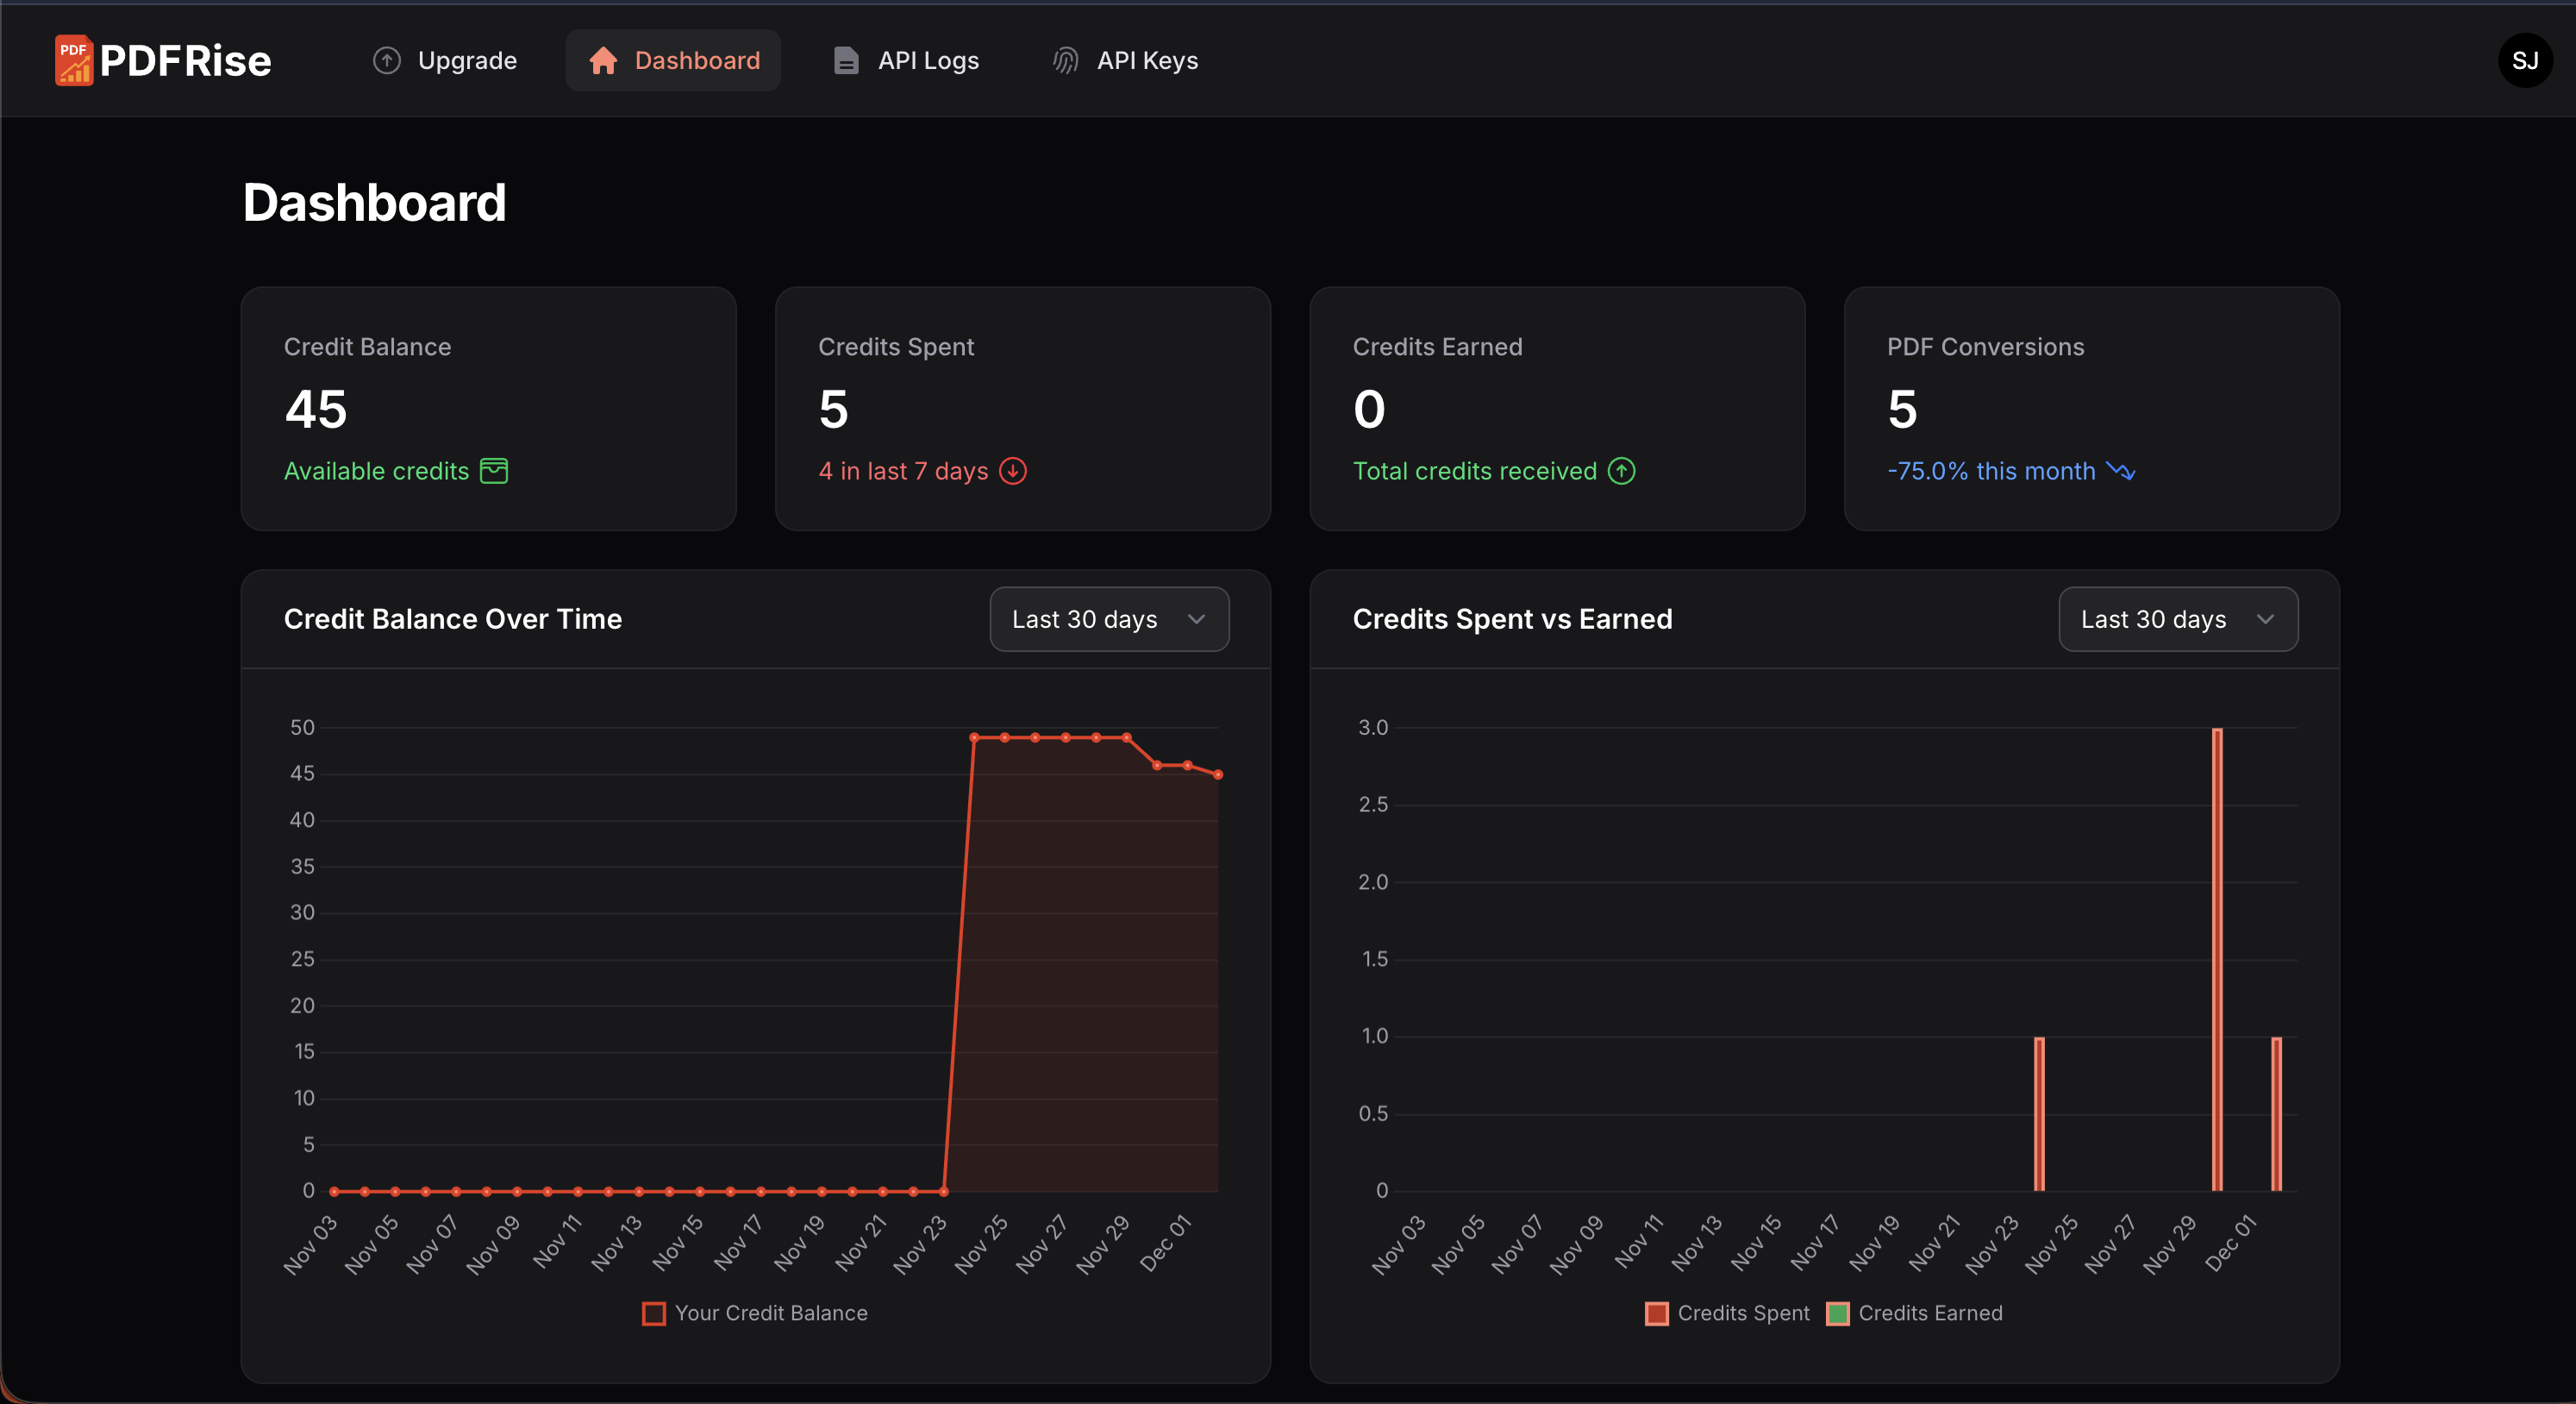Click the Dashboard home icon
The height and width of the screenshot is (1404, 2576).
click(603, 61)
